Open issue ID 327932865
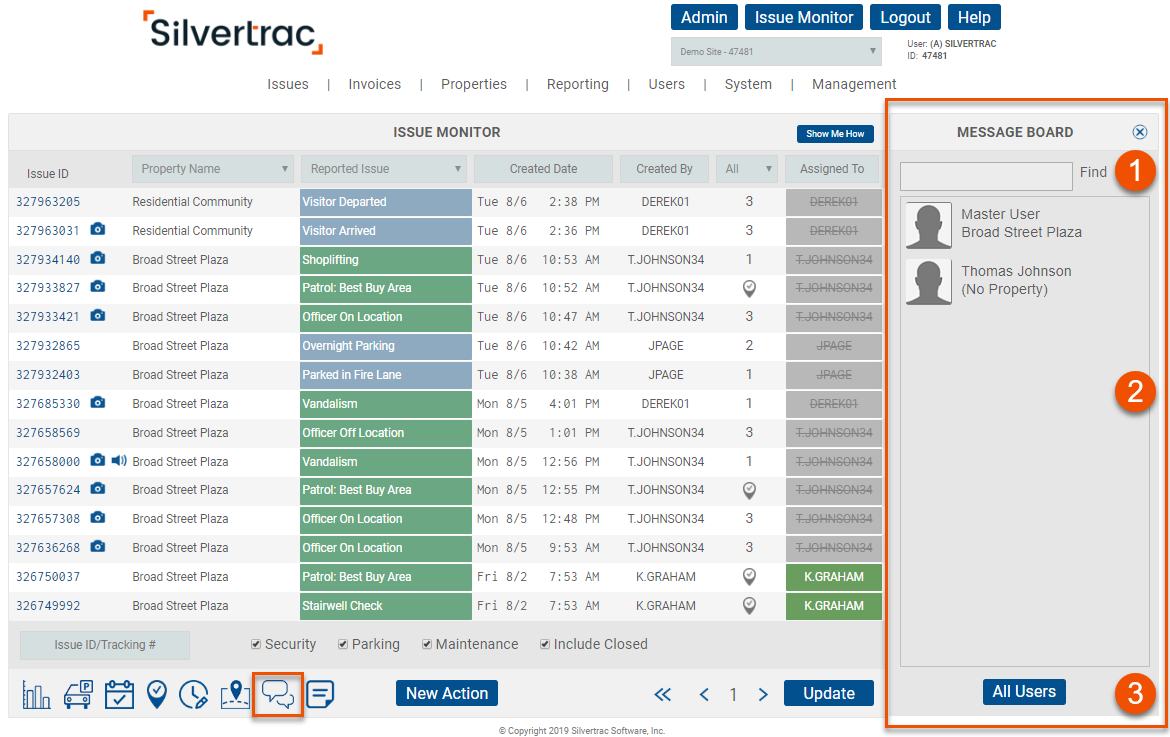 (x=48, y=345)
